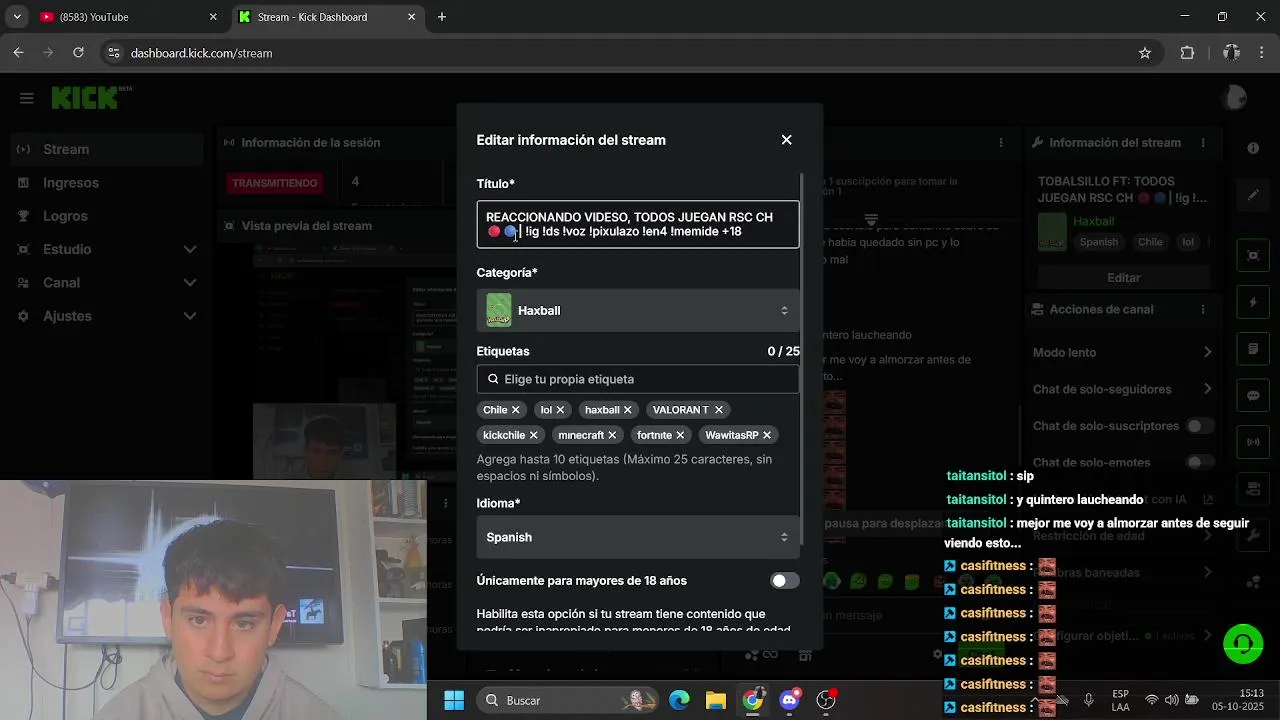Screen dimensions: 1280x720
Task: Click the dialog's vertical scrollbar
Action: pyautogui.click(x=802, y=360)
